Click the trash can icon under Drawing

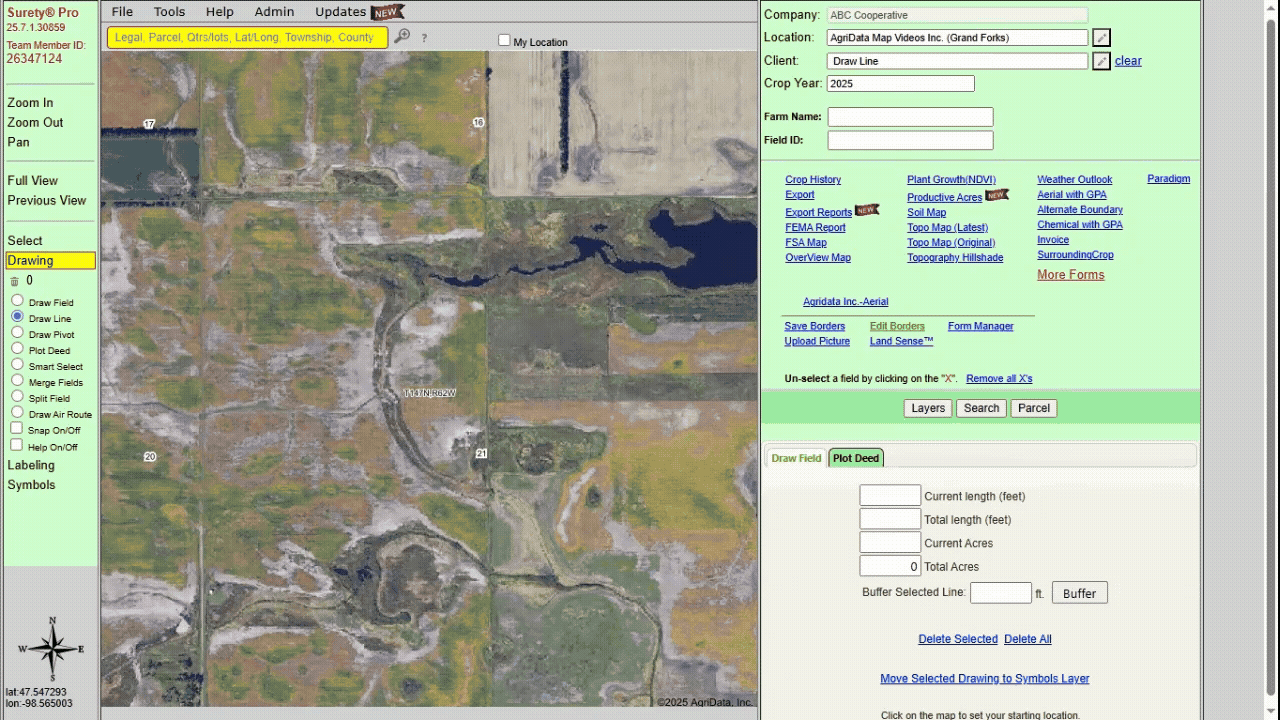coord(14,281)
